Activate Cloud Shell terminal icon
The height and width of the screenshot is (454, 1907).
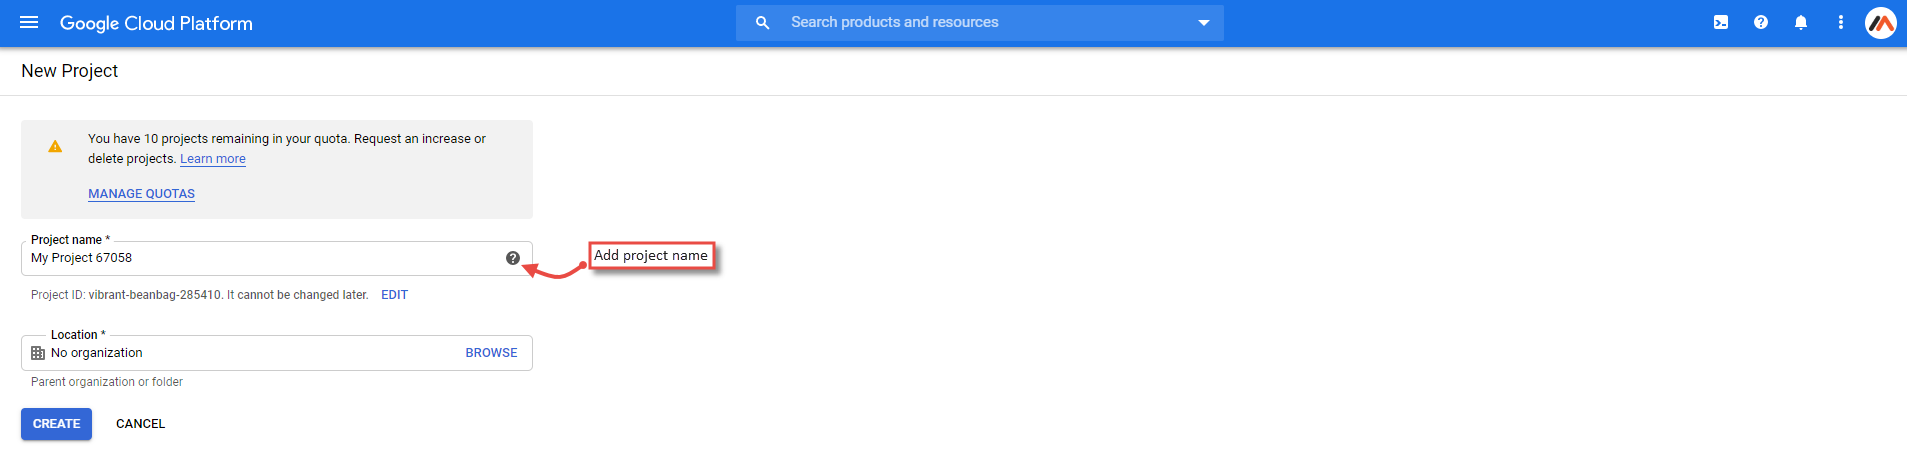click(x=1721, y=22)
